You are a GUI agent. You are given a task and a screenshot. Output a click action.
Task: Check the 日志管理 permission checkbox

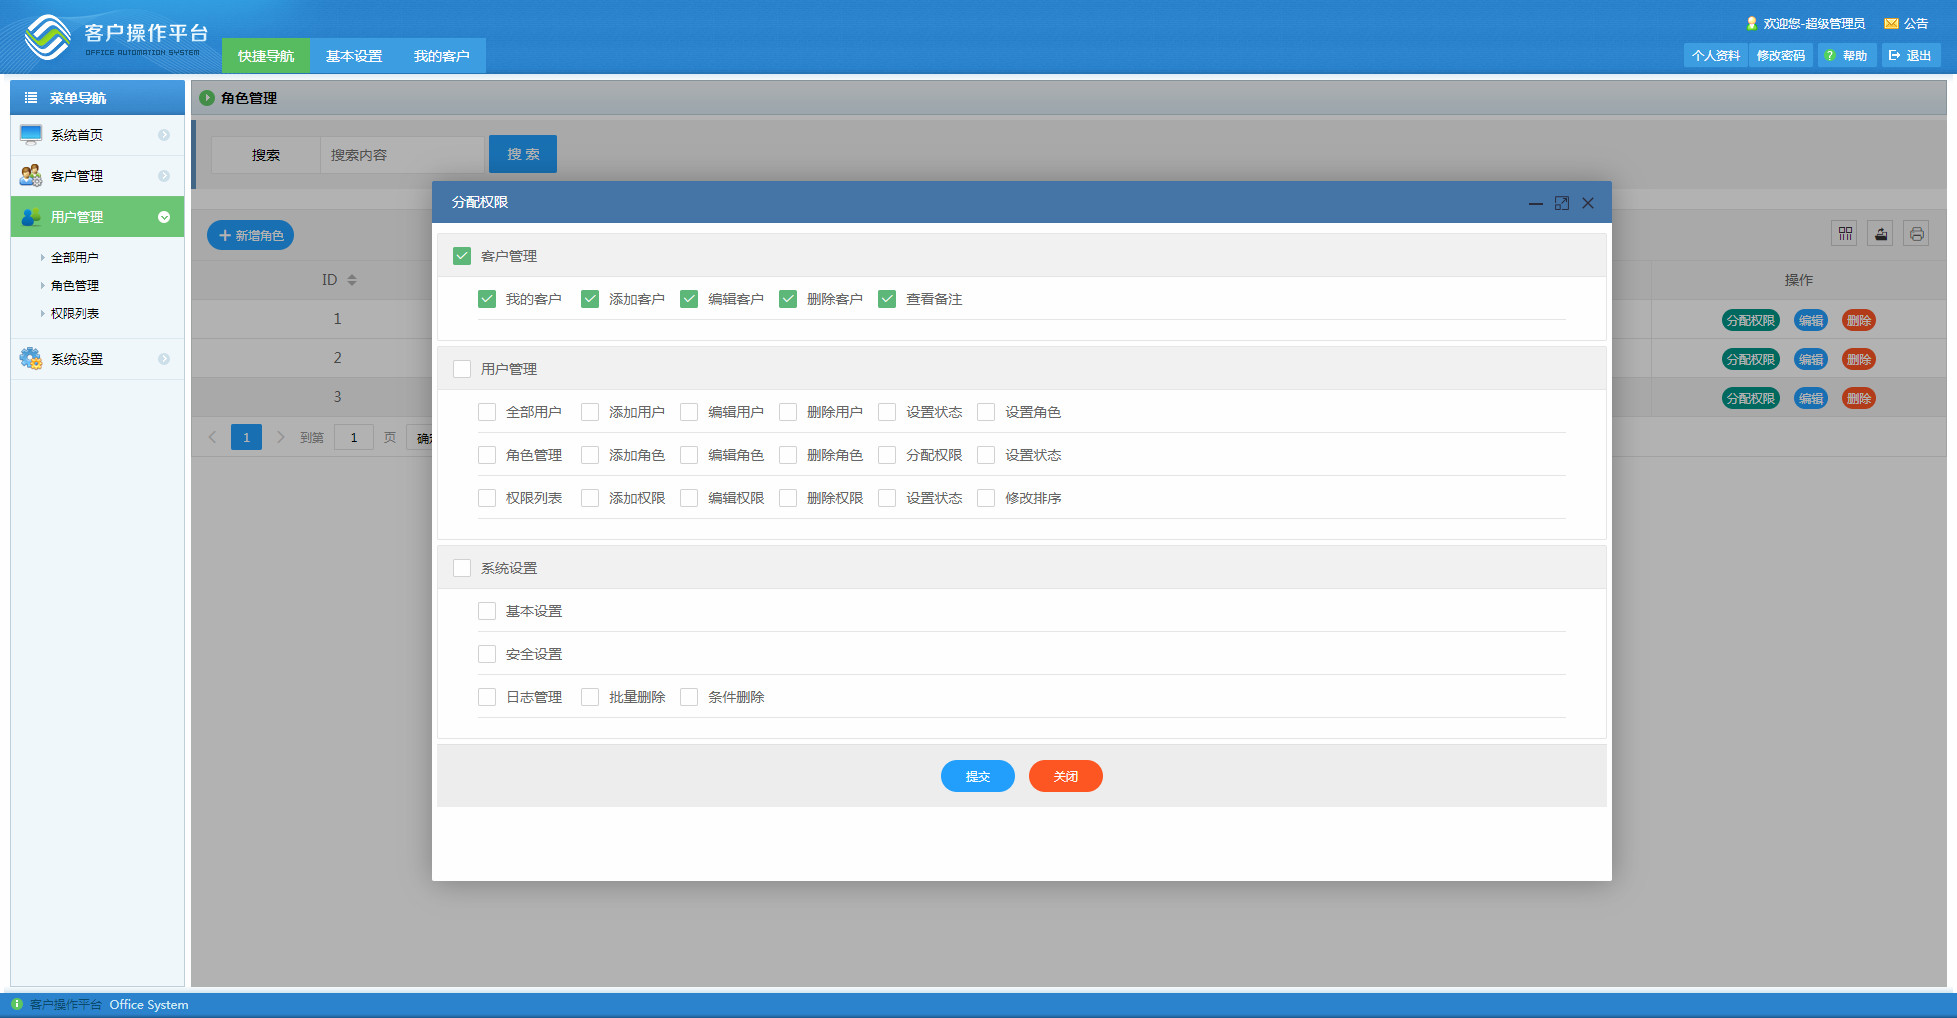(x=487, y=697)
